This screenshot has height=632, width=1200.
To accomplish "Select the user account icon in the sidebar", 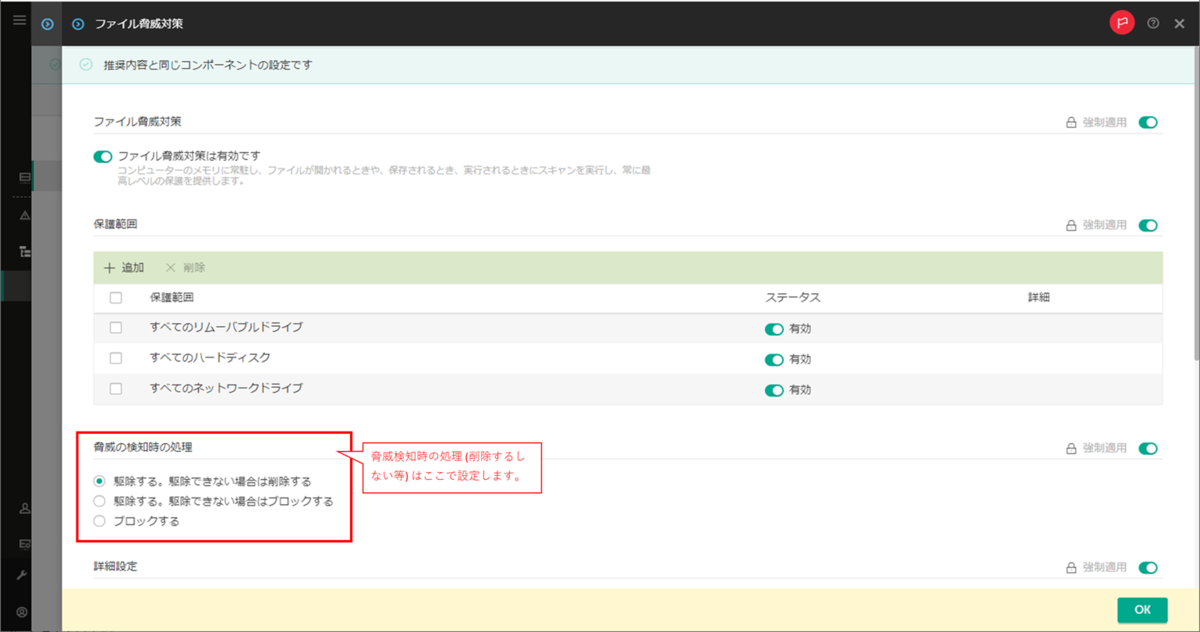I will (x=24, y=508).
